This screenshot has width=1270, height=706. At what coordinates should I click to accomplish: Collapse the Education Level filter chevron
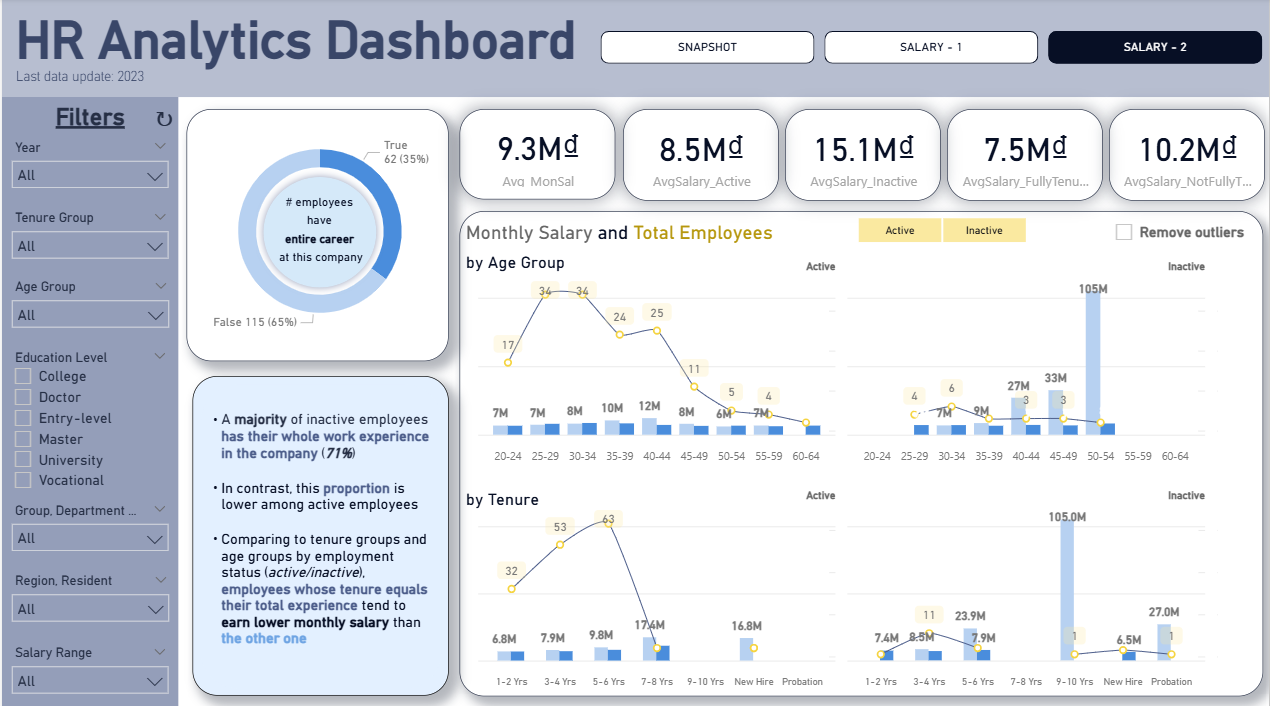click(160, 356)
